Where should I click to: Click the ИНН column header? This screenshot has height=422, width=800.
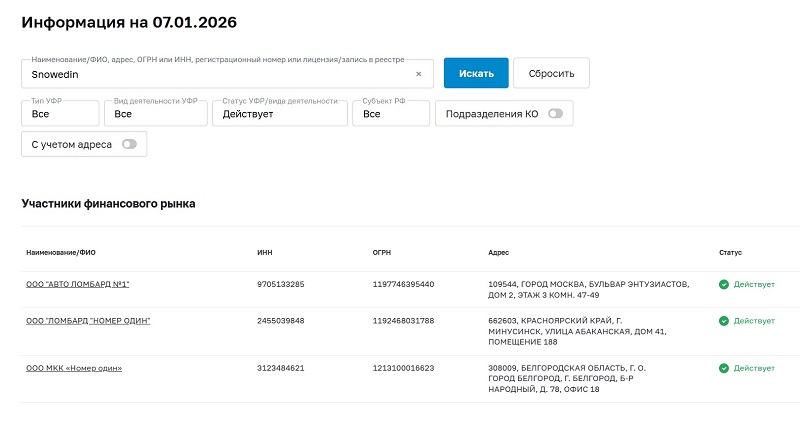[x=264, y=253]
